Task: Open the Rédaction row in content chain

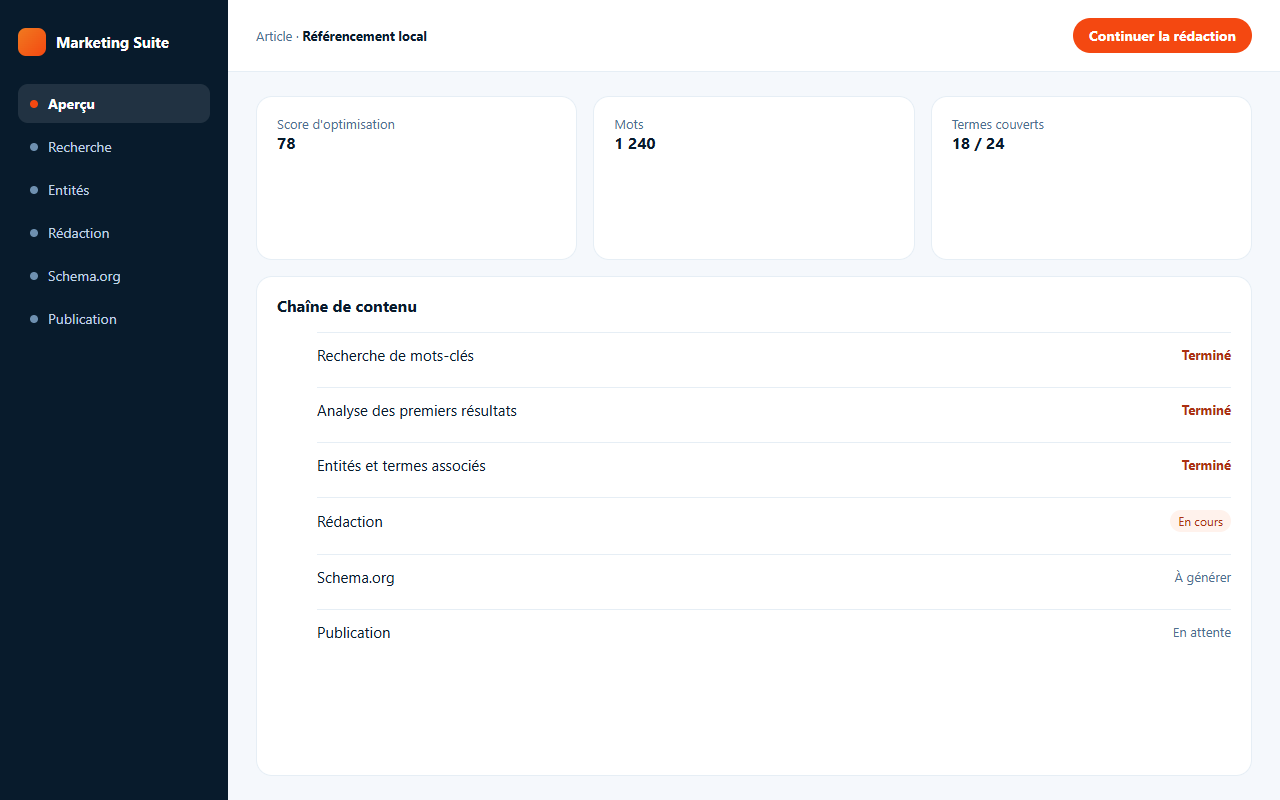Action: (774, 526)
